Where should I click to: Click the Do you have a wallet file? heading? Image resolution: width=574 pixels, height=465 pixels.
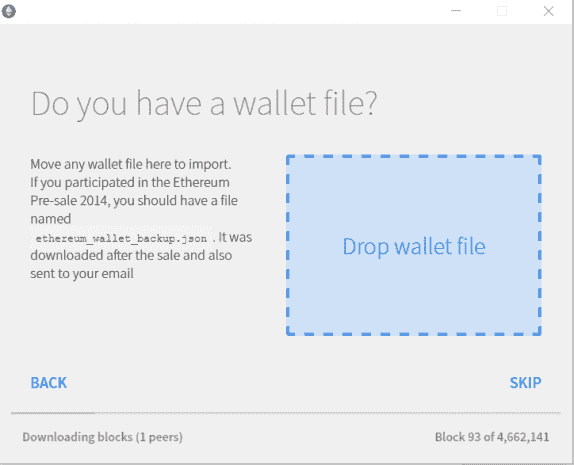coord(204,104)
